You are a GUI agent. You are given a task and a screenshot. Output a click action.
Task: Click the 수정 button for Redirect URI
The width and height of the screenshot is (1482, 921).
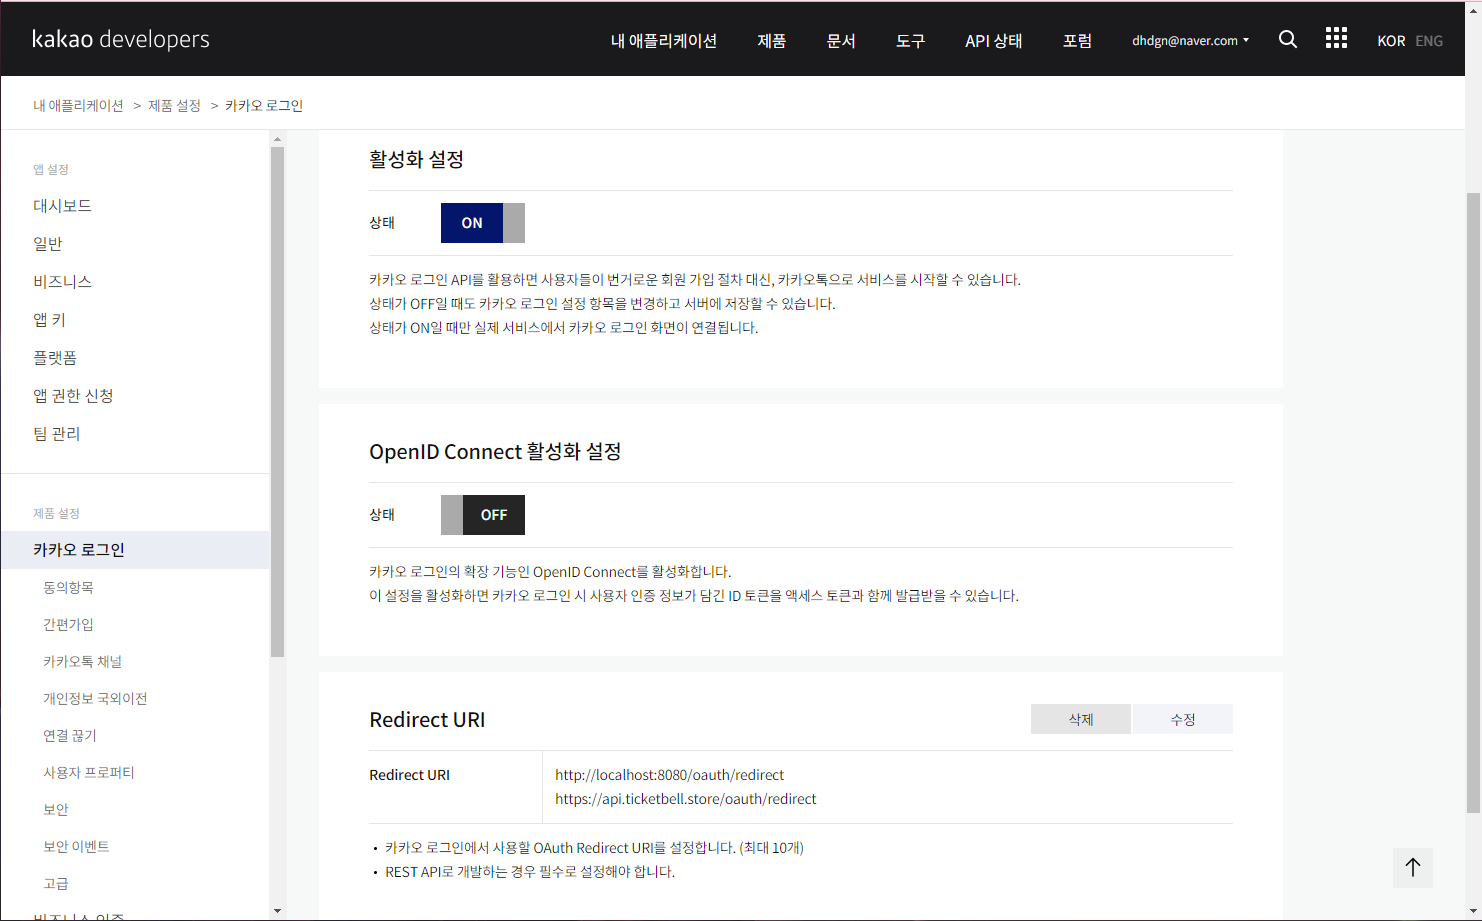pyautogui.click(x=1183, y=719)
